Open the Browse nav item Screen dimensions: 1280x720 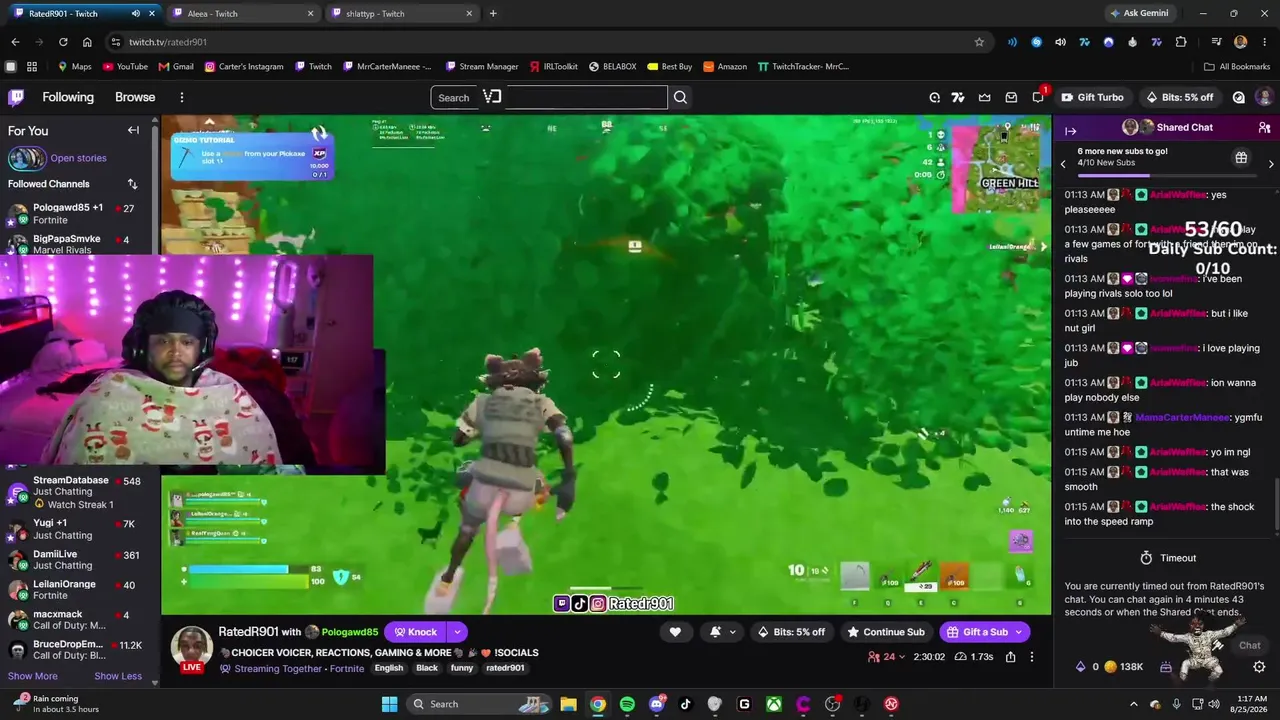pos(135,97)
